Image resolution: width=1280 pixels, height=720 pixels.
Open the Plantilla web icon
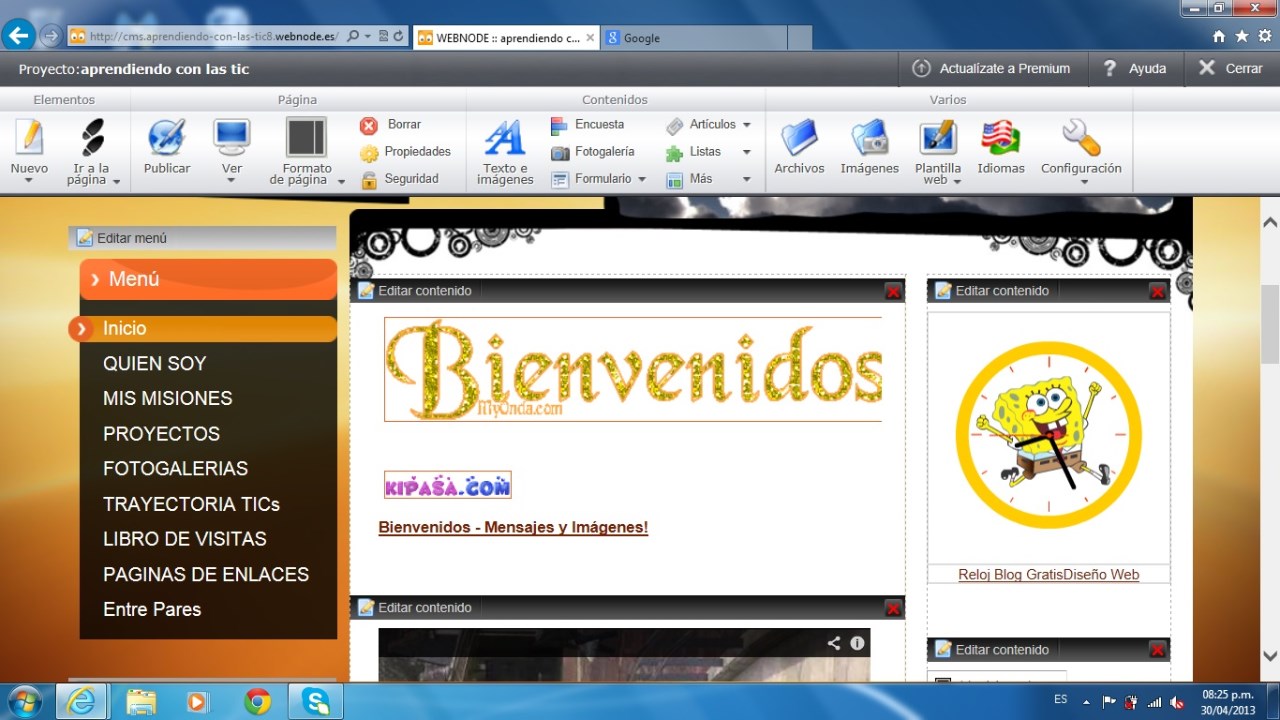click(x=938, y=137)
